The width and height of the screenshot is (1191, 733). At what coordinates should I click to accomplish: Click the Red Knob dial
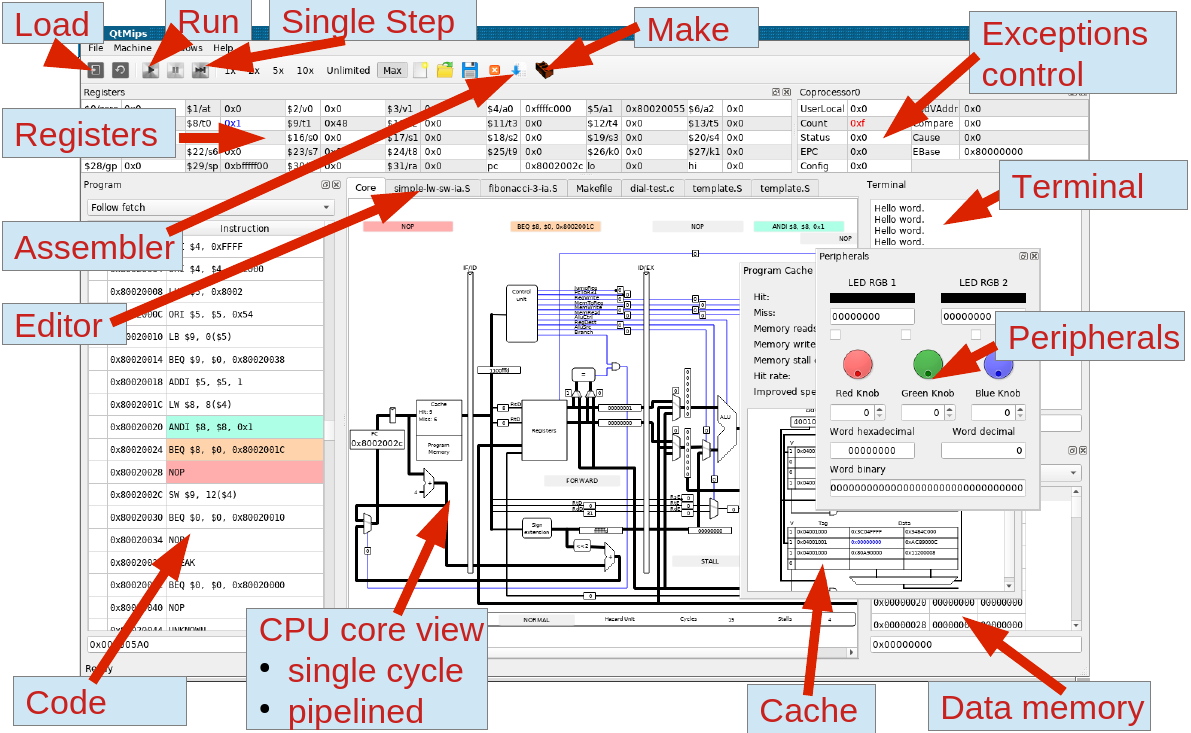(x=858, y=365)
